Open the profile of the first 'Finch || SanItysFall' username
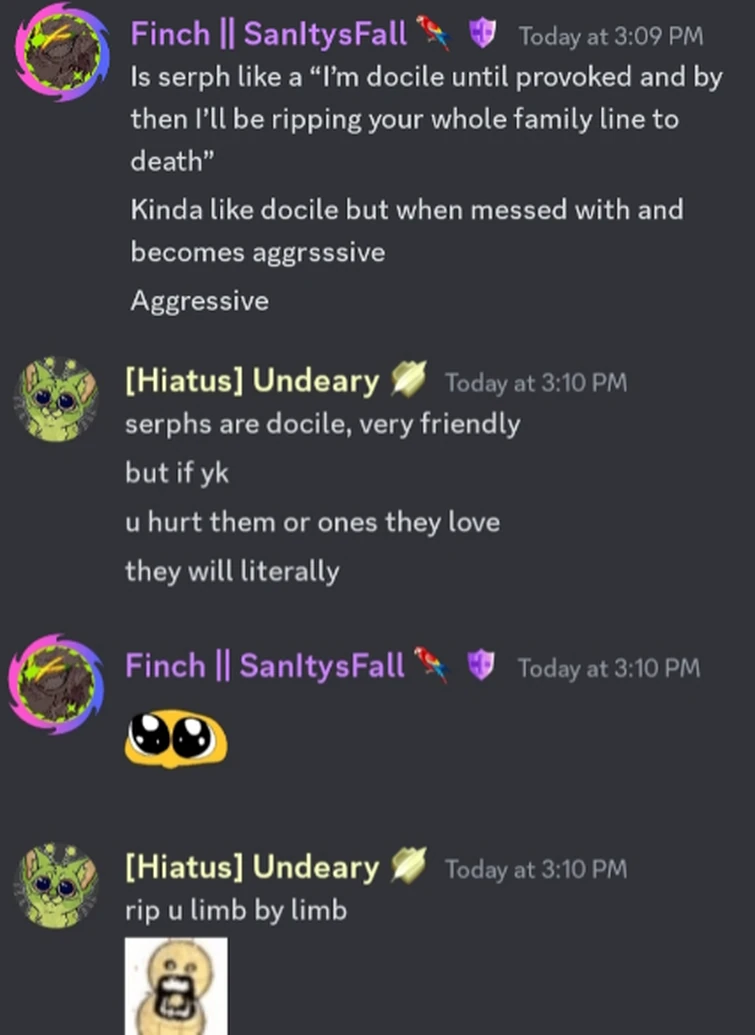 (269, 34)
